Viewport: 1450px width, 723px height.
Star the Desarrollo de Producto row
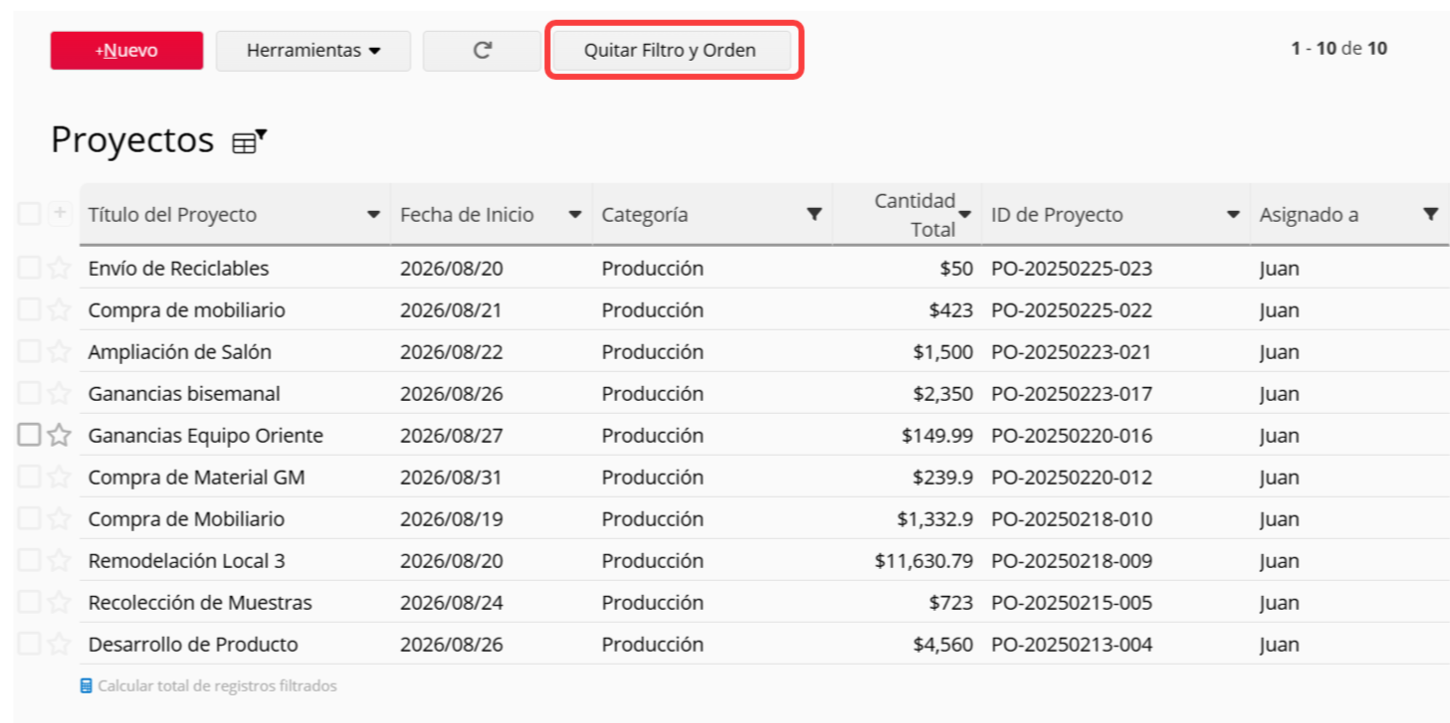(60, 644)
